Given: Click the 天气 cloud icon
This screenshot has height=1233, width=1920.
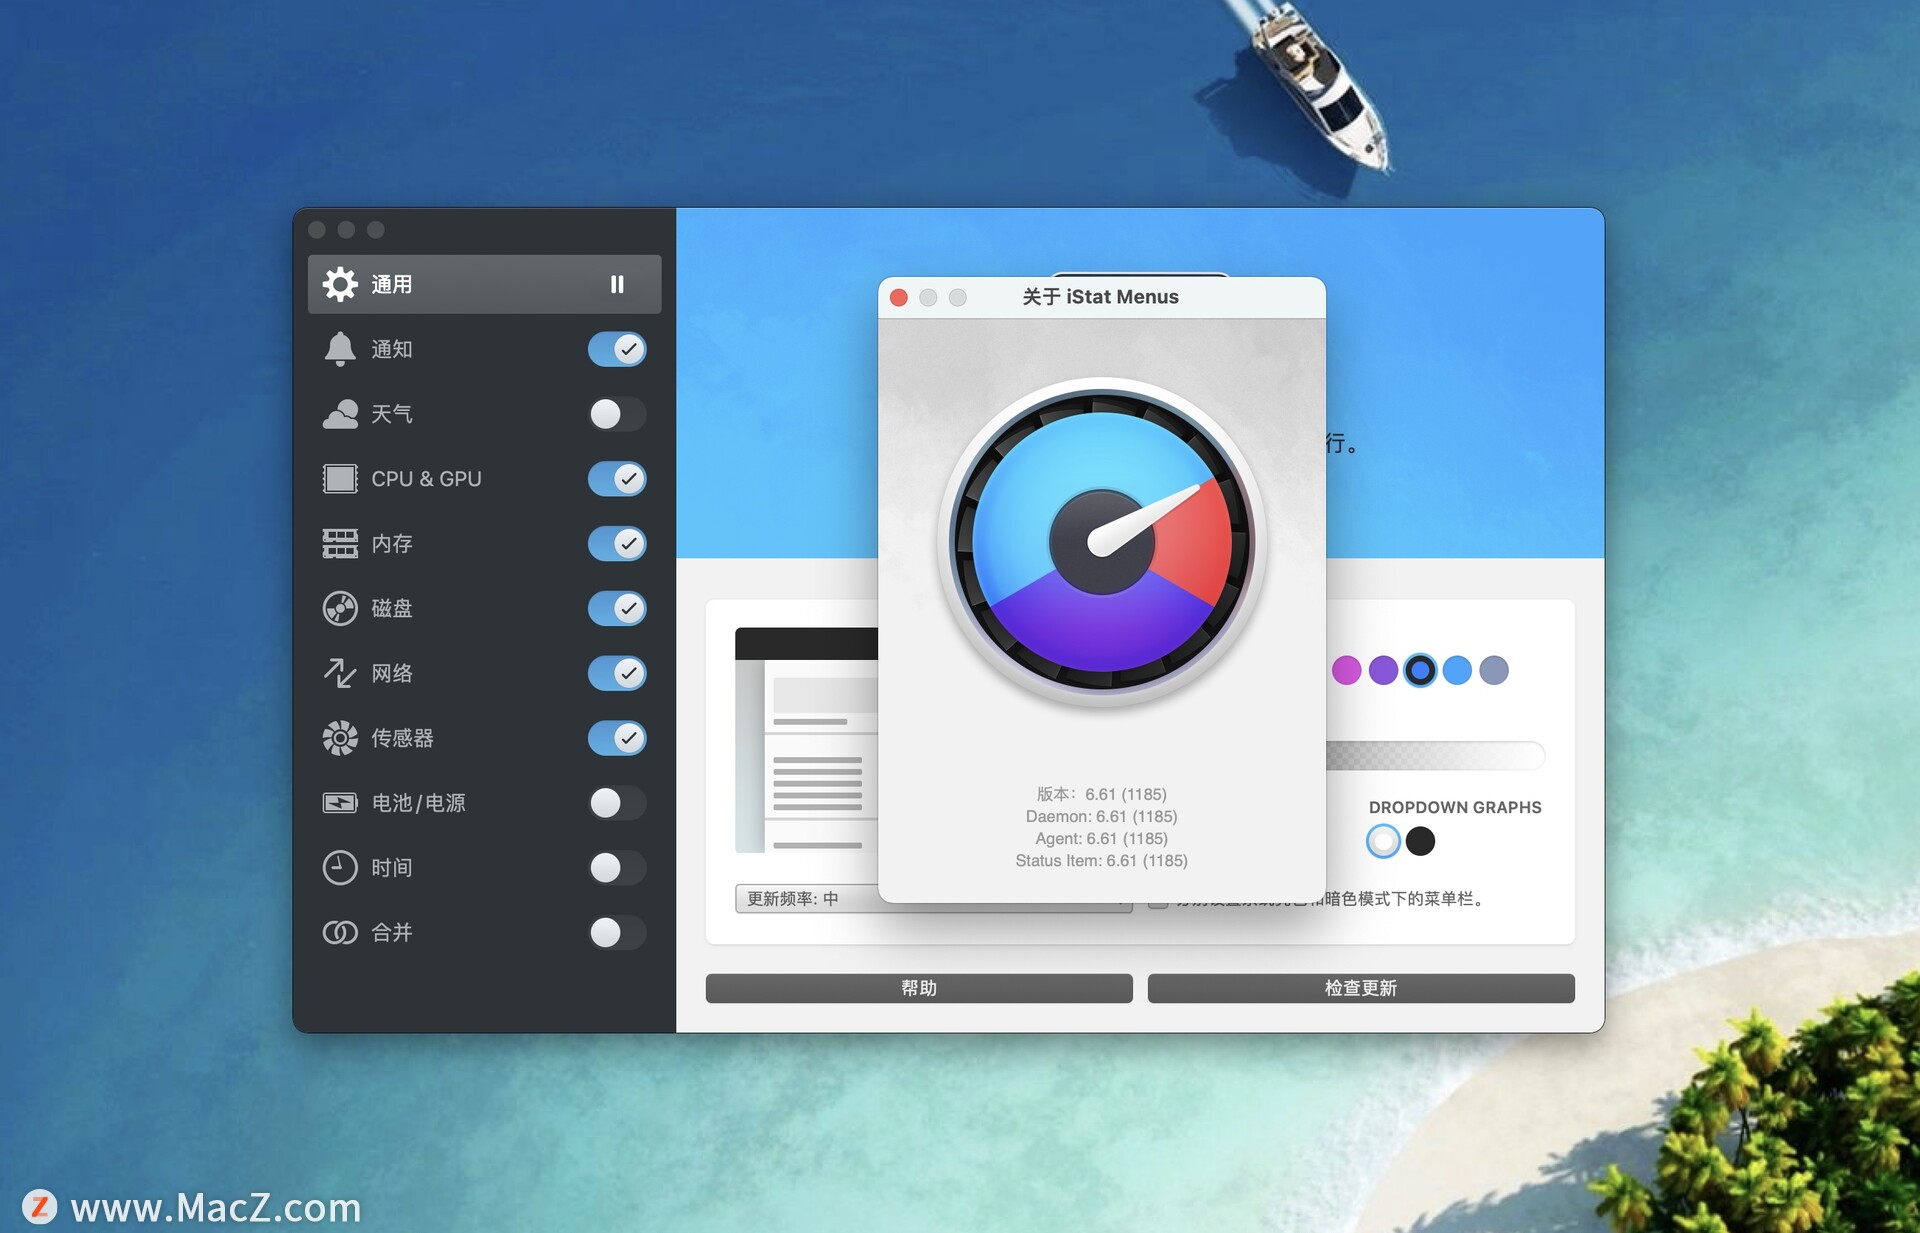Looking at the screenshot, I should (340, 414).
